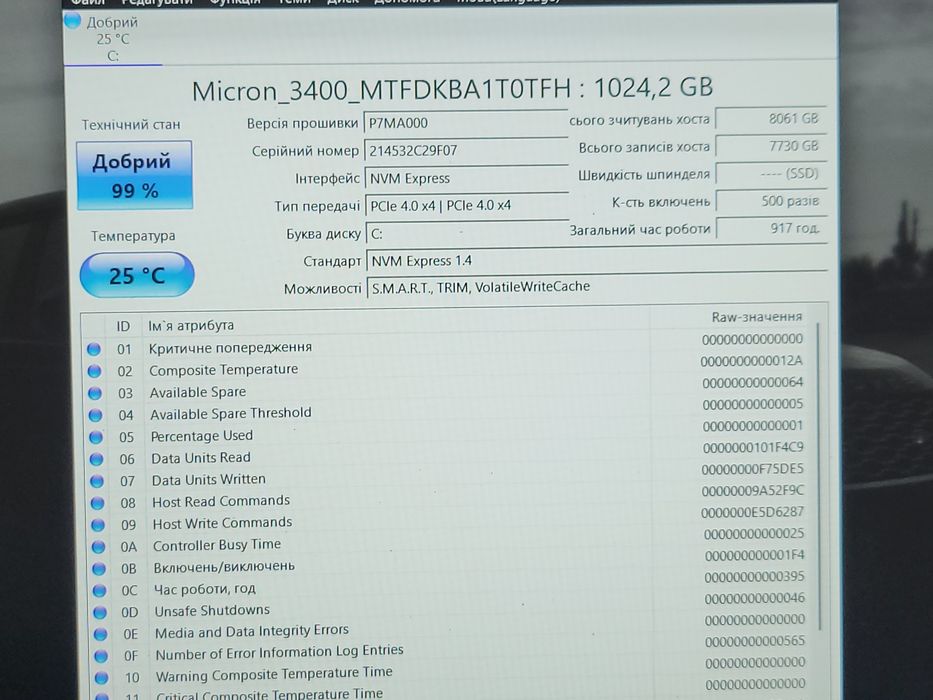Click the raw value 0000000E5D6287
The height and width of the screenshot is (700, 933).
click(753, 512)
